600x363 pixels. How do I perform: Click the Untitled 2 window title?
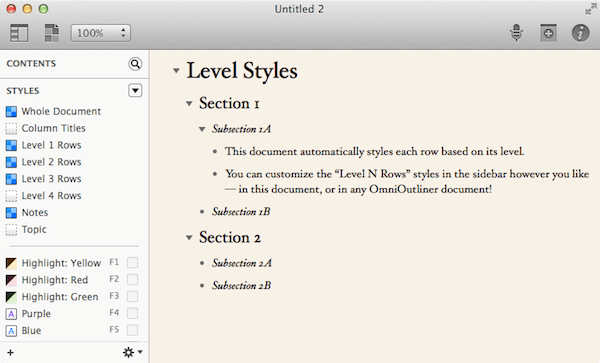coord(299,9)
